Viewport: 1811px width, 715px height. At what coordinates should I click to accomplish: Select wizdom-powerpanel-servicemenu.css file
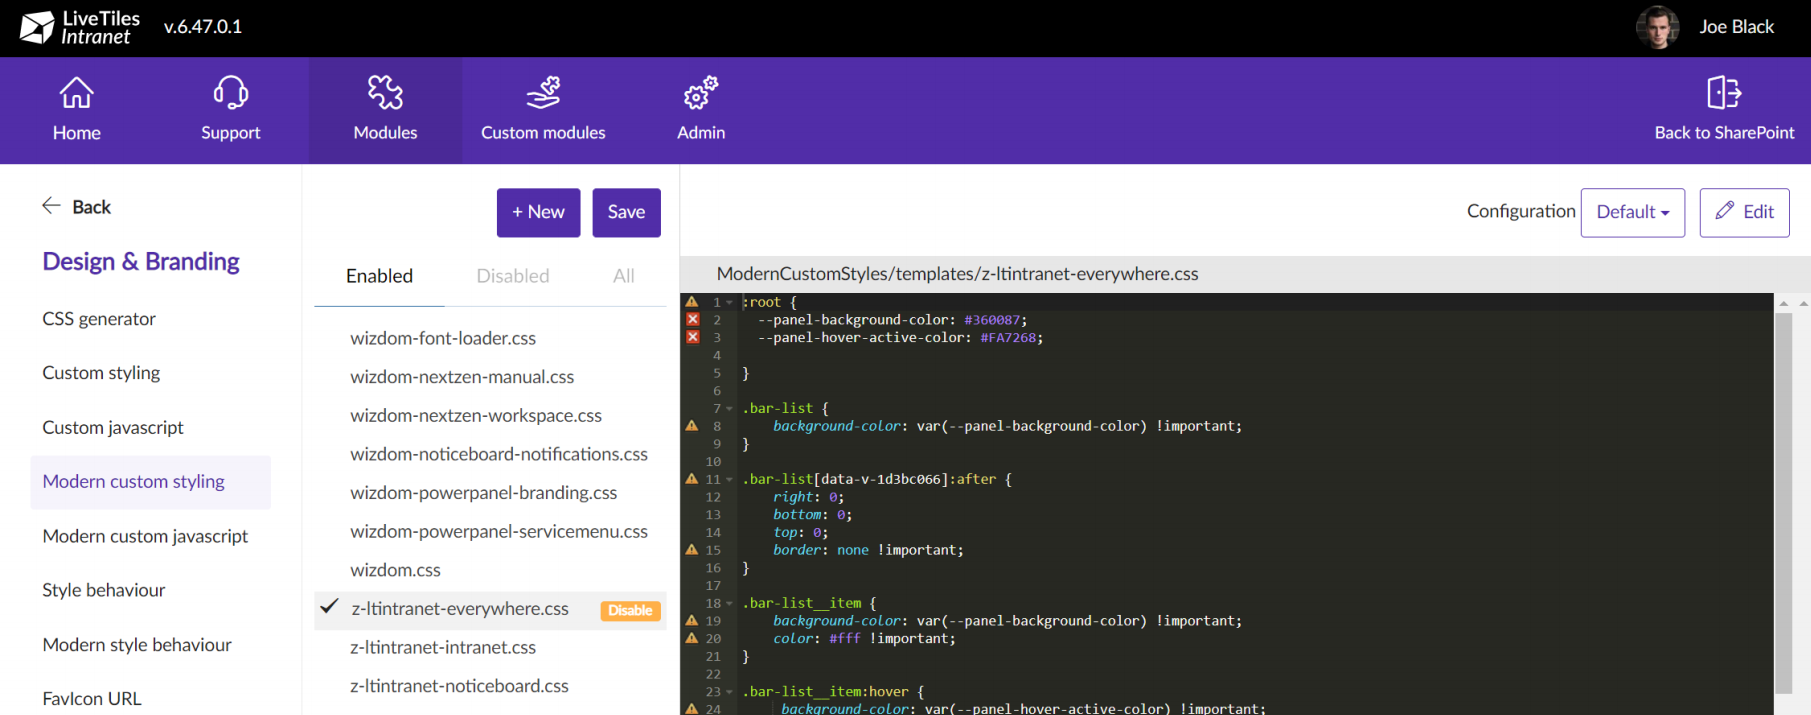pos(499,531)
